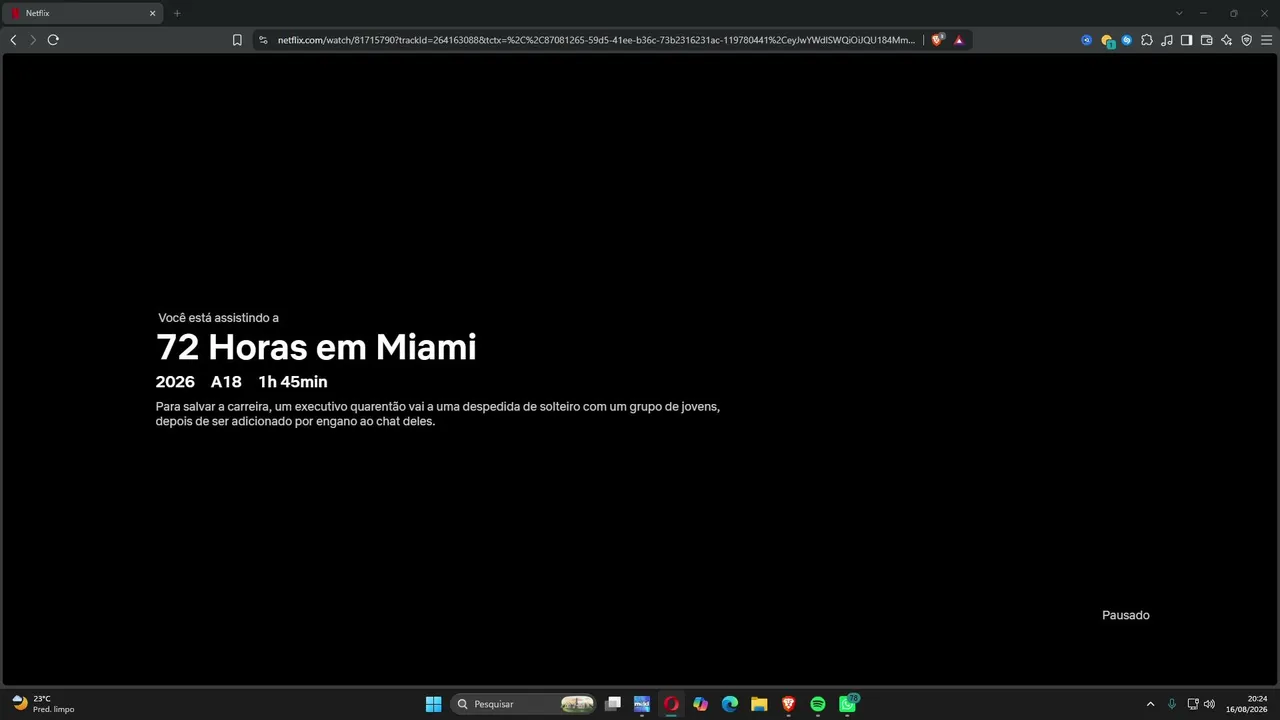Open the blue 'mdd' taskbar app

642,704
